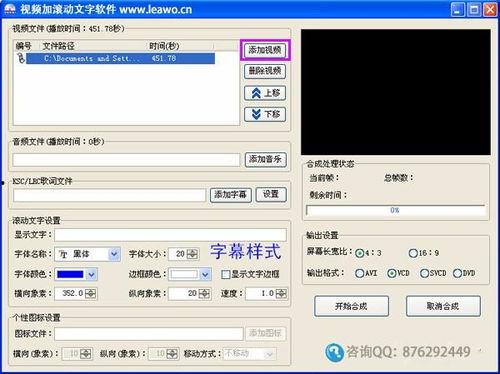Click the 字幕样式 subtitle style preview text
This screenshot has height=374, width=500.
[x=246, y=251]
